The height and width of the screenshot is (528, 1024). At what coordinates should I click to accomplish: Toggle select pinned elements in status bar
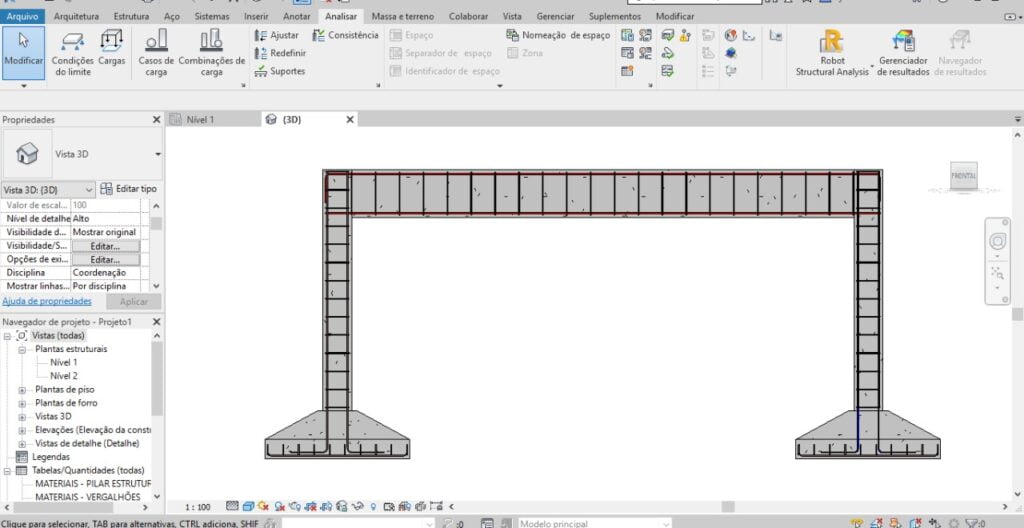pos(895,523)
